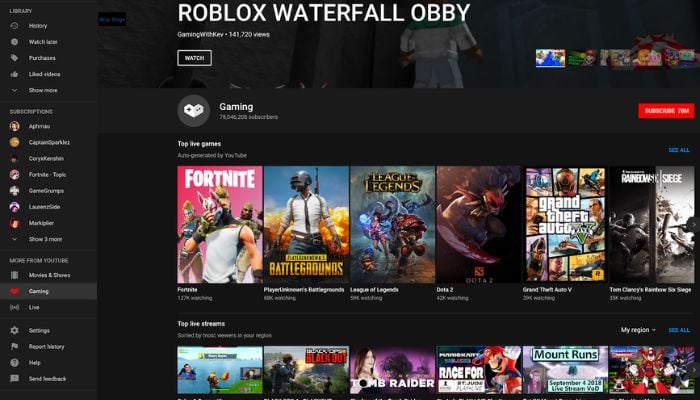Open CoryxKenshin subscription avatar

14,158
